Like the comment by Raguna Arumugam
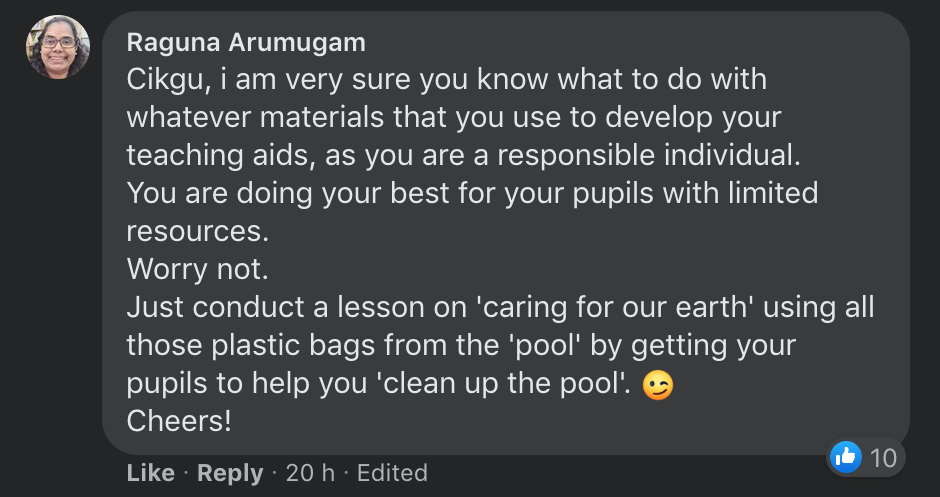Viewport: 940px width, 497px height. (150, 473)
